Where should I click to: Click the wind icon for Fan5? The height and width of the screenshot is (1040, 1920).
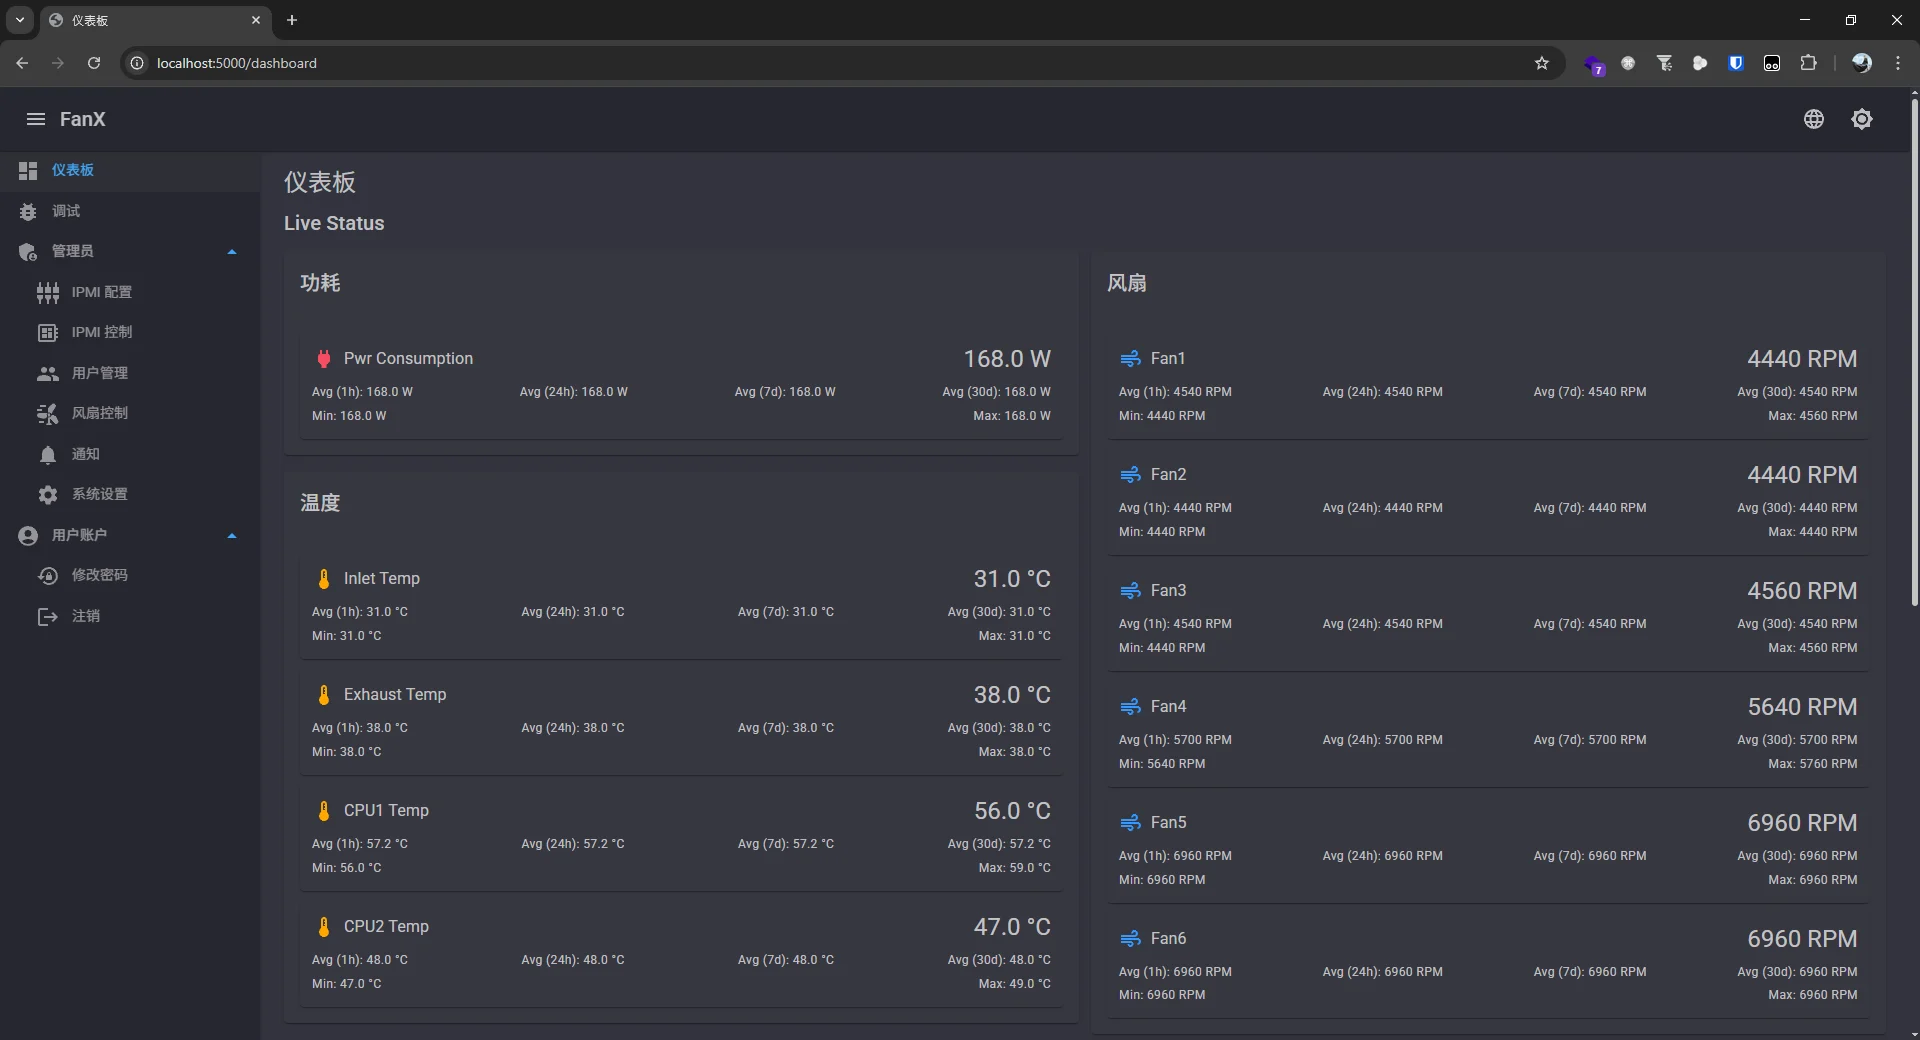(x=1130, y=823)
